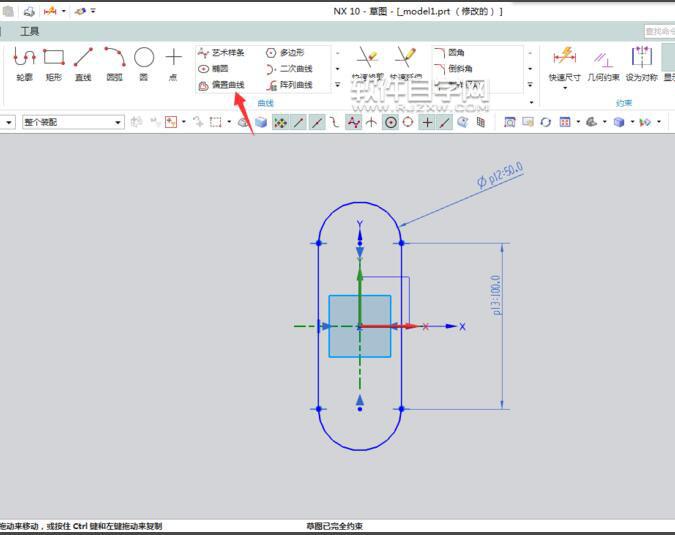Click the dashed rectangle selection icon
The height and width of the screenshot is (535, 675).
tap(216, 122)
